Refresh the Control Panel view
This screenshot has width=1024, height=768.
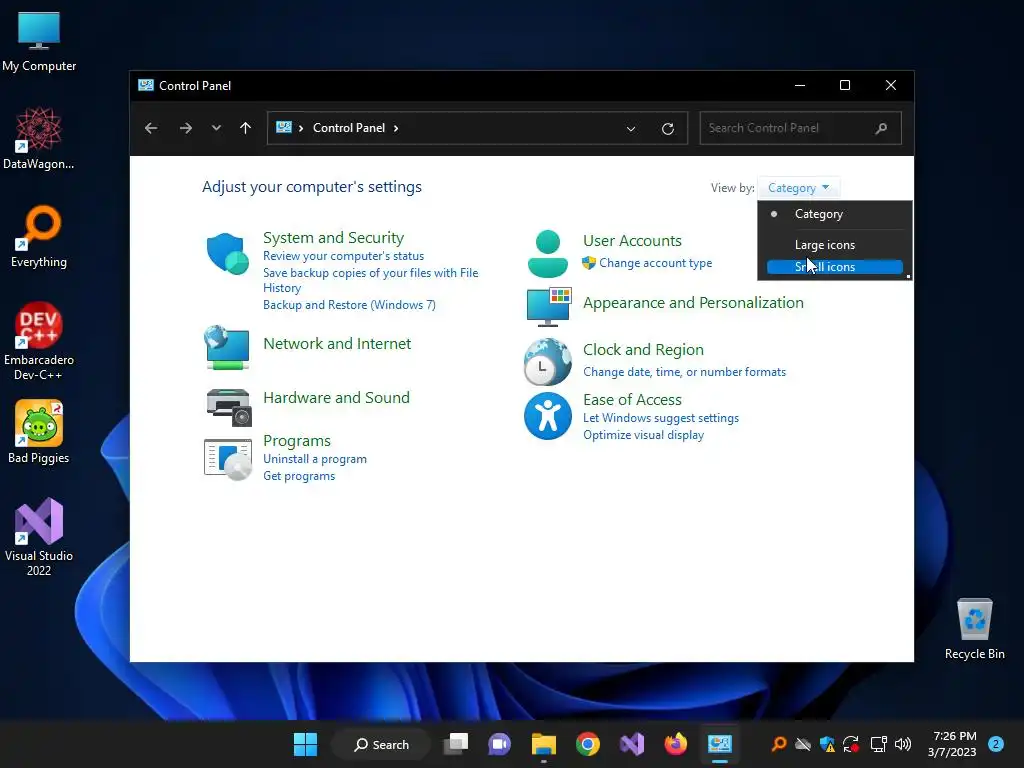[667, 129]
